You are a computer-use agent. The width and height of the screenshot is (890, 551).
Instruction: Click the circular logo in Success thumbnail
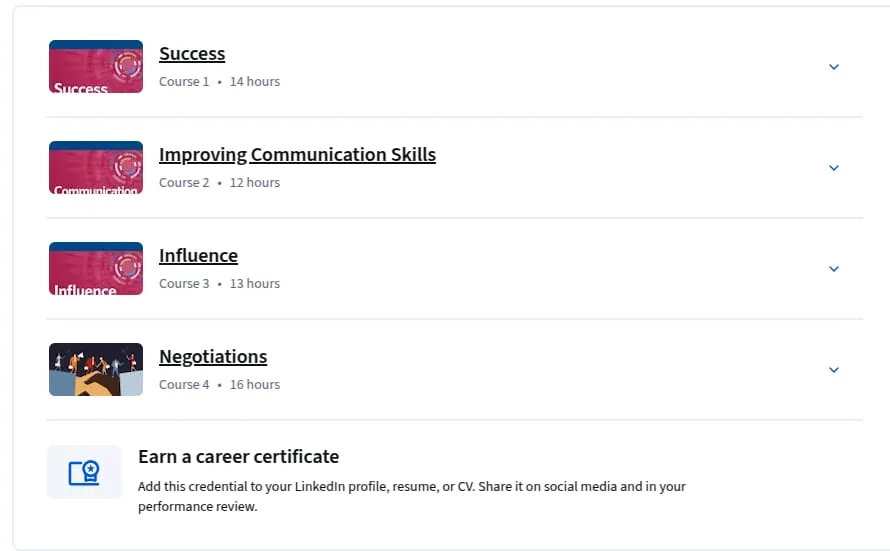point(128,65)
